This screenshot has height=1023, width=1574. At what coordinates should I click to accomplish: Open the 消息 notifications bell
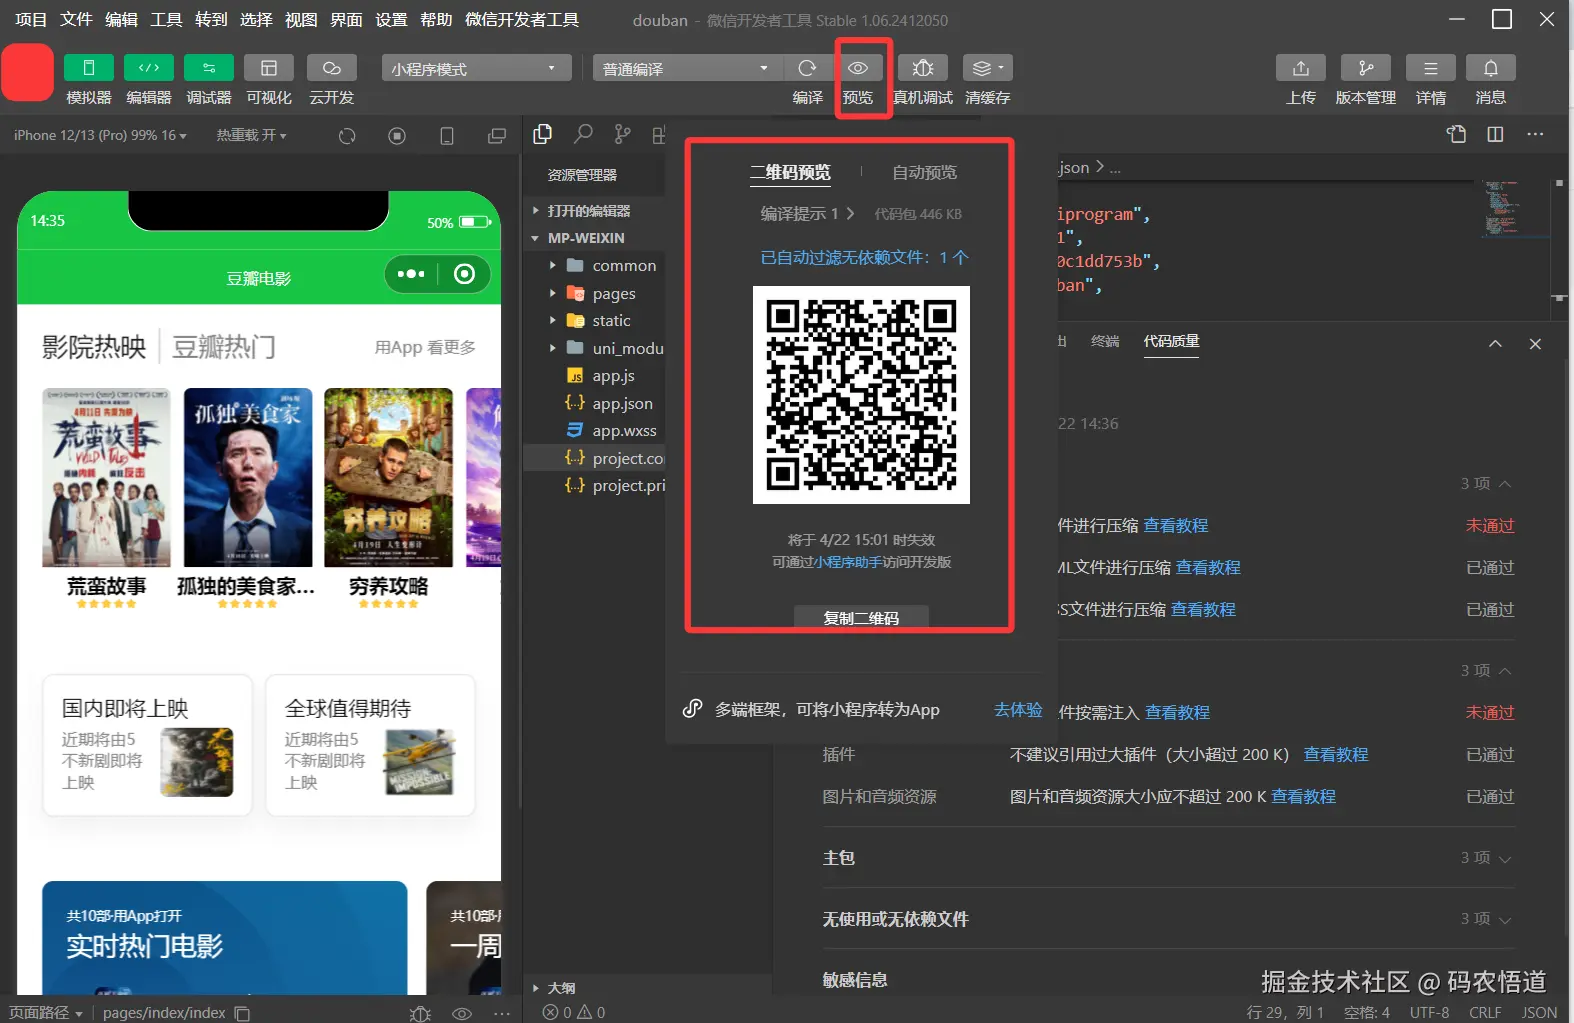tap(1491, 68)
